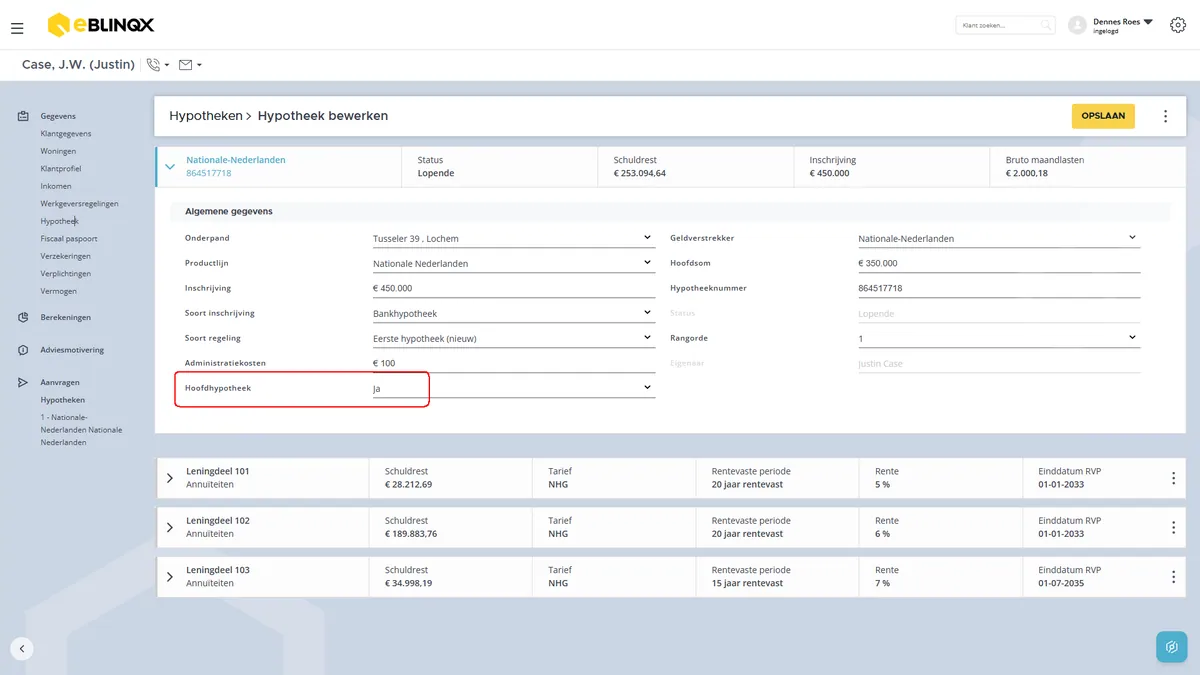Click the Berekeningen chart icon
Image resolution: width=1200 pixels, height=675 pixels.
(23, 318)
